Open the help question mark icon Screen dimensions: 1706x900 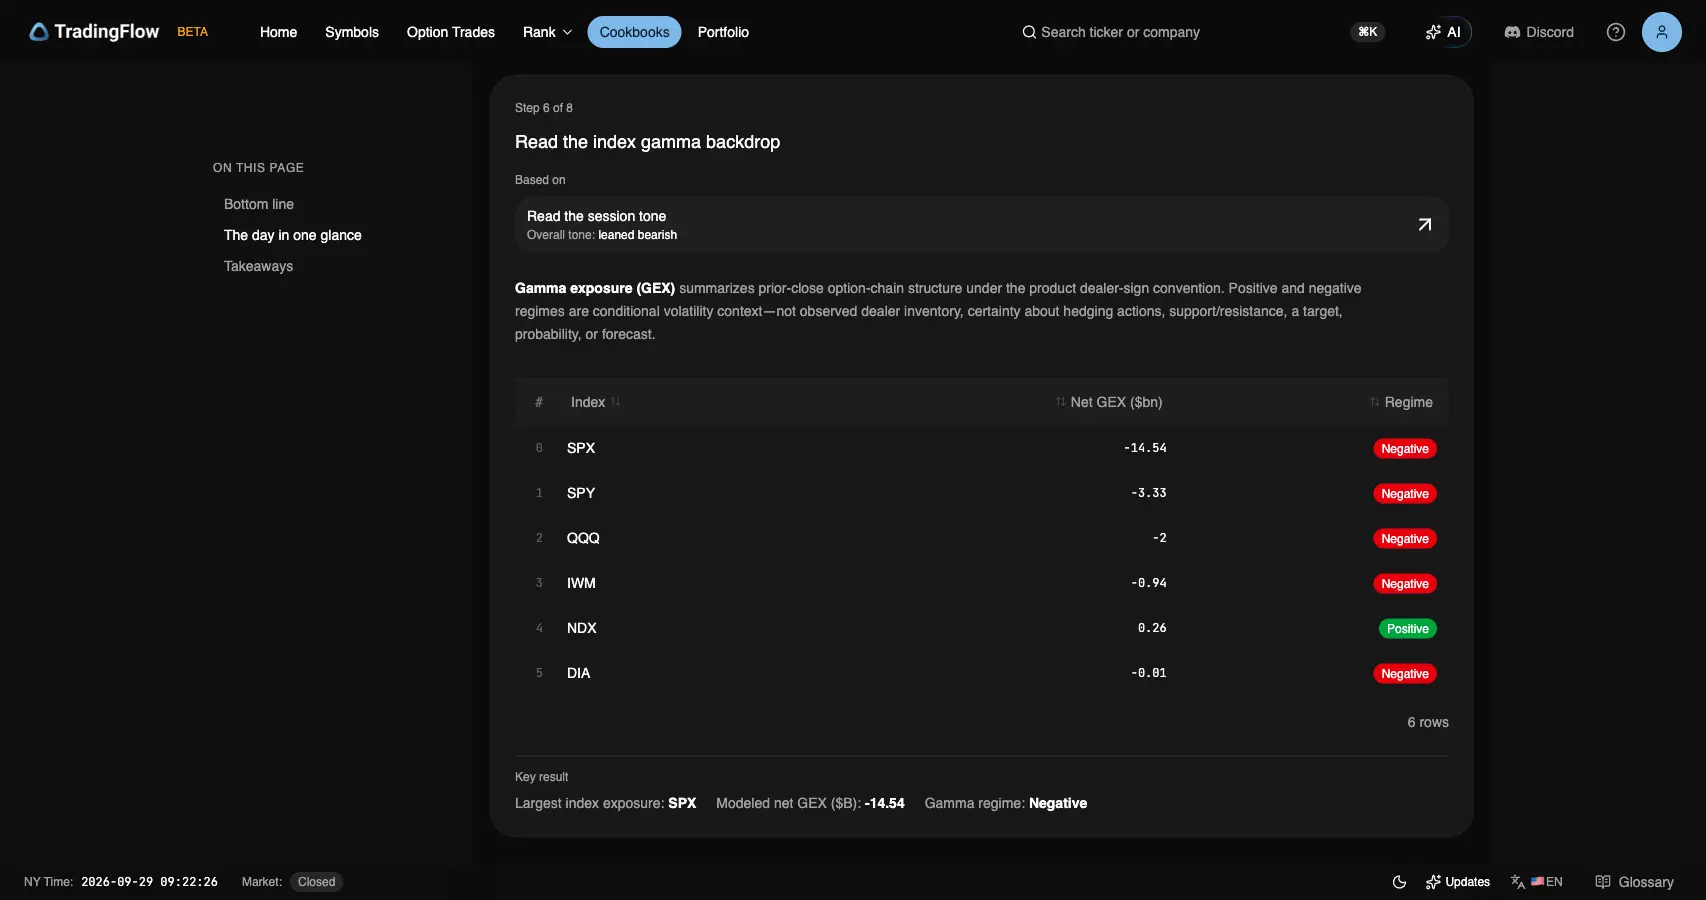(1615, 32)
